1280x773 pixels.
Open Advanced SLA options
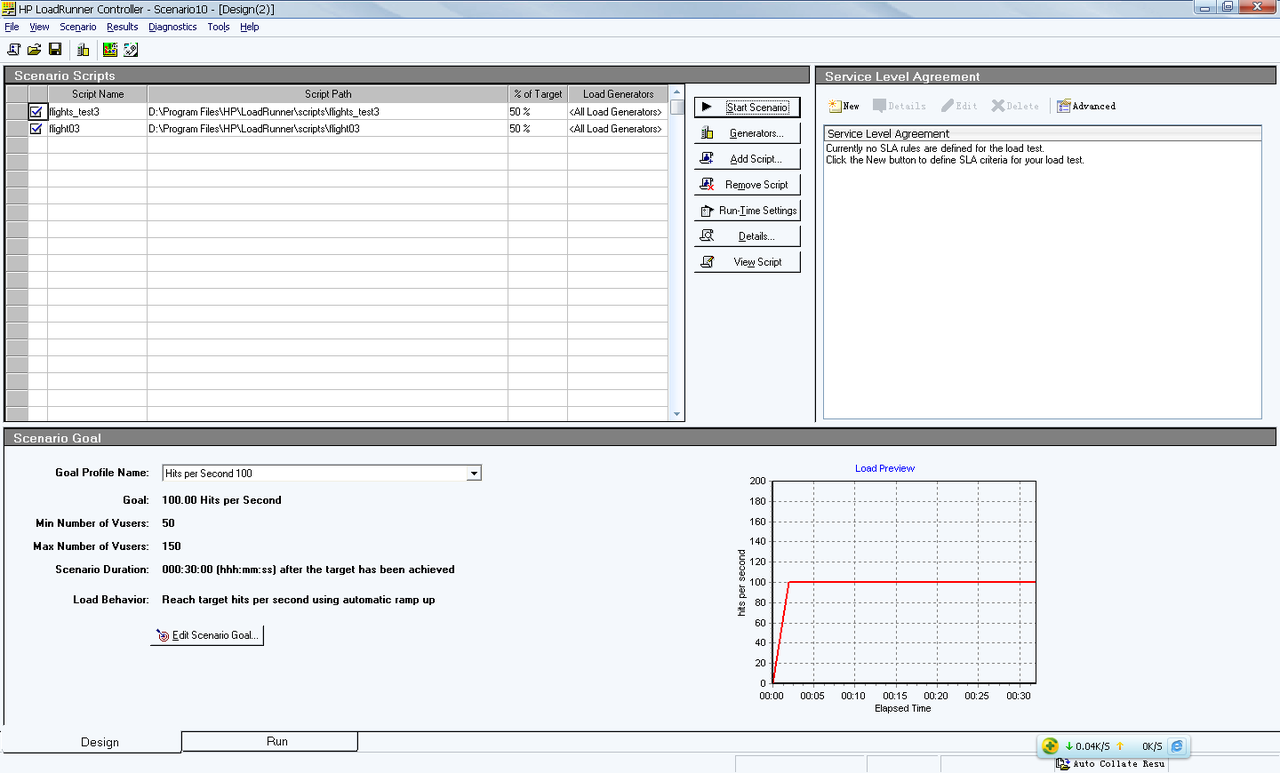tap(1086, 105)
